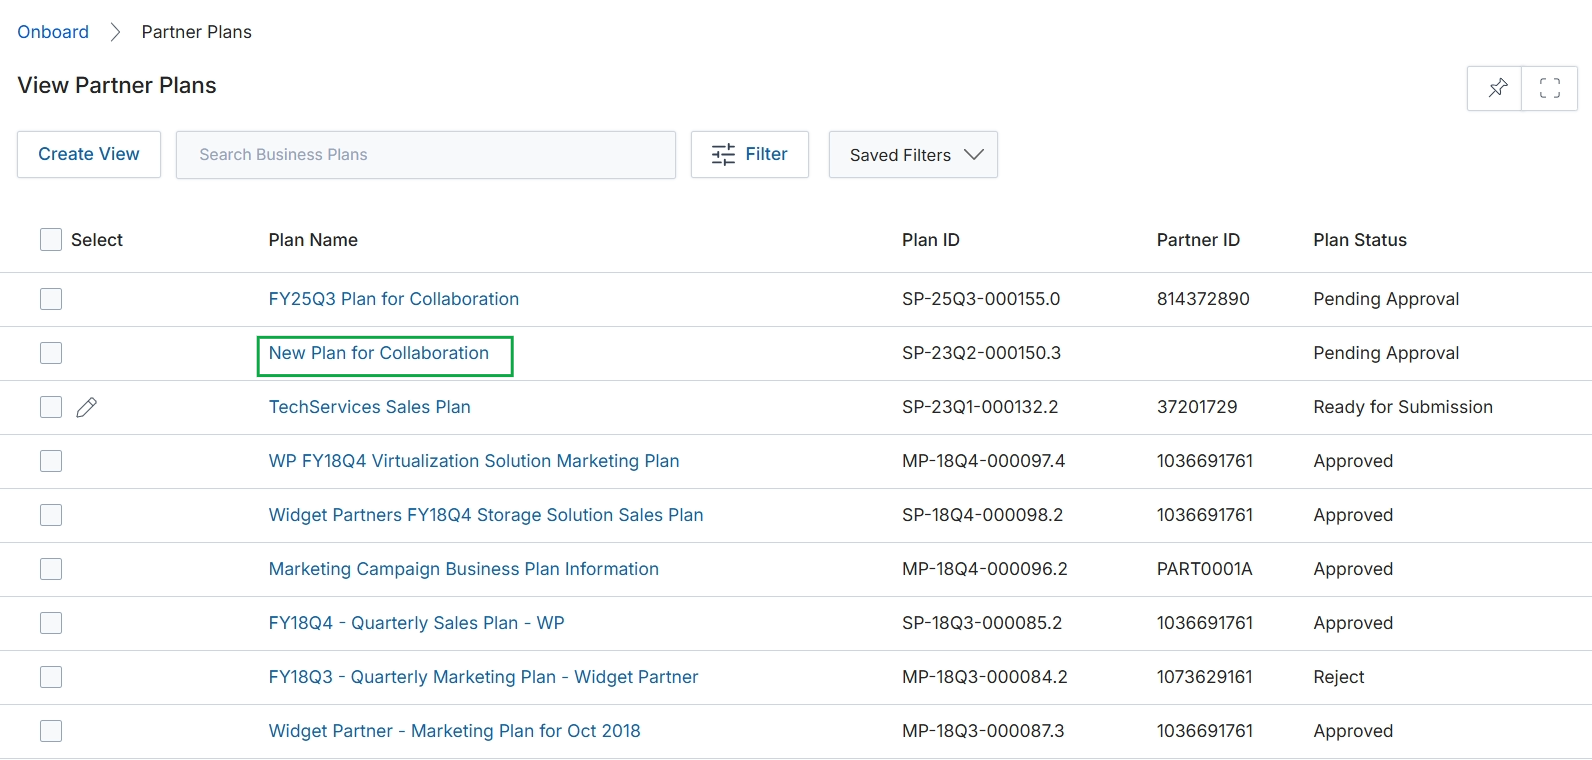
Task: Check the FY25Q3 Plan for Collaboration row
Action: pos(51,299)
